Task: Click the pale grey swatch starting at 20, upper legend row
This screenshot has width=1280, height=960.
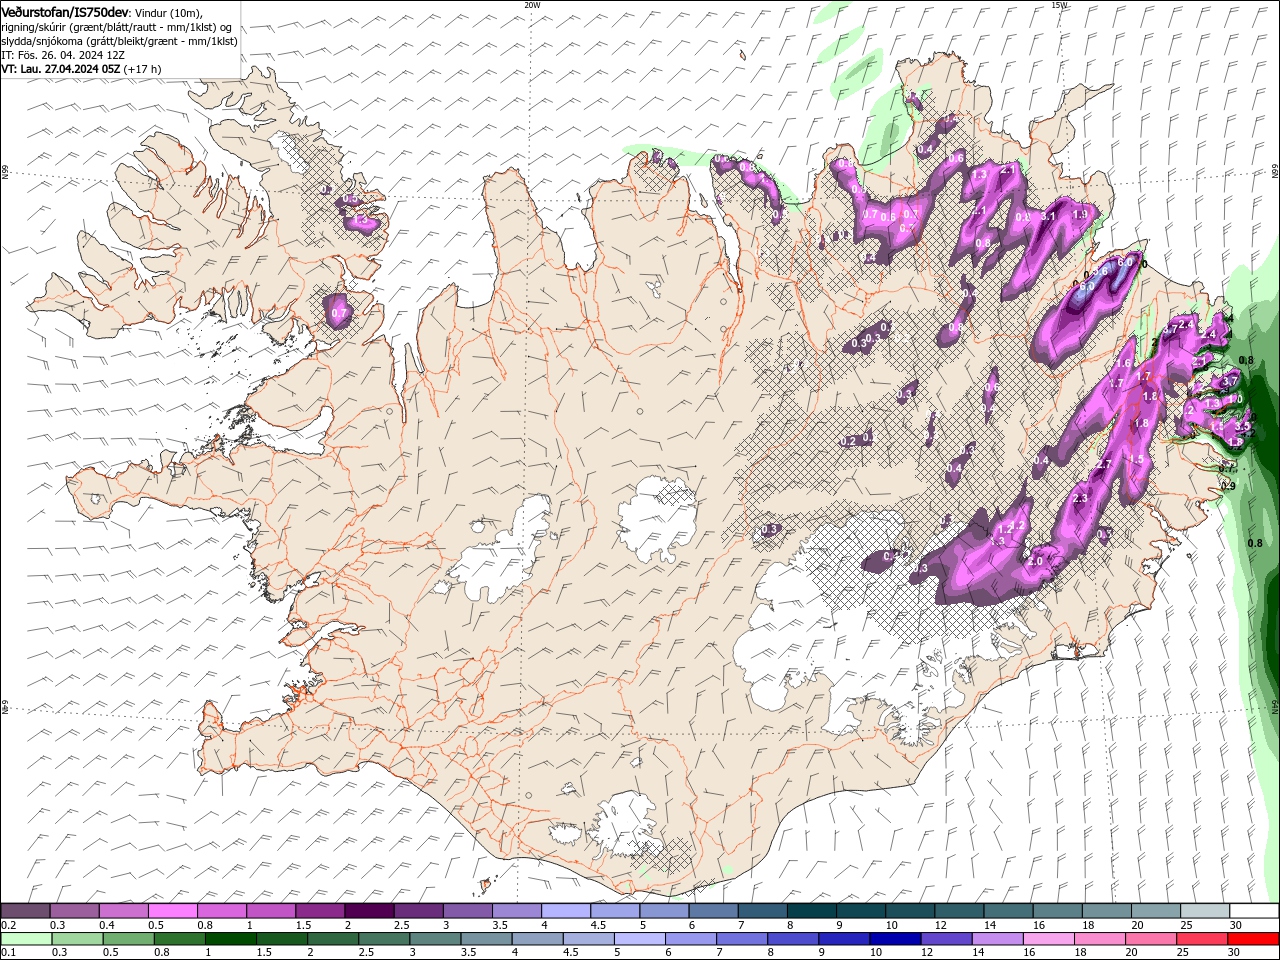Action: (1154, 911)
